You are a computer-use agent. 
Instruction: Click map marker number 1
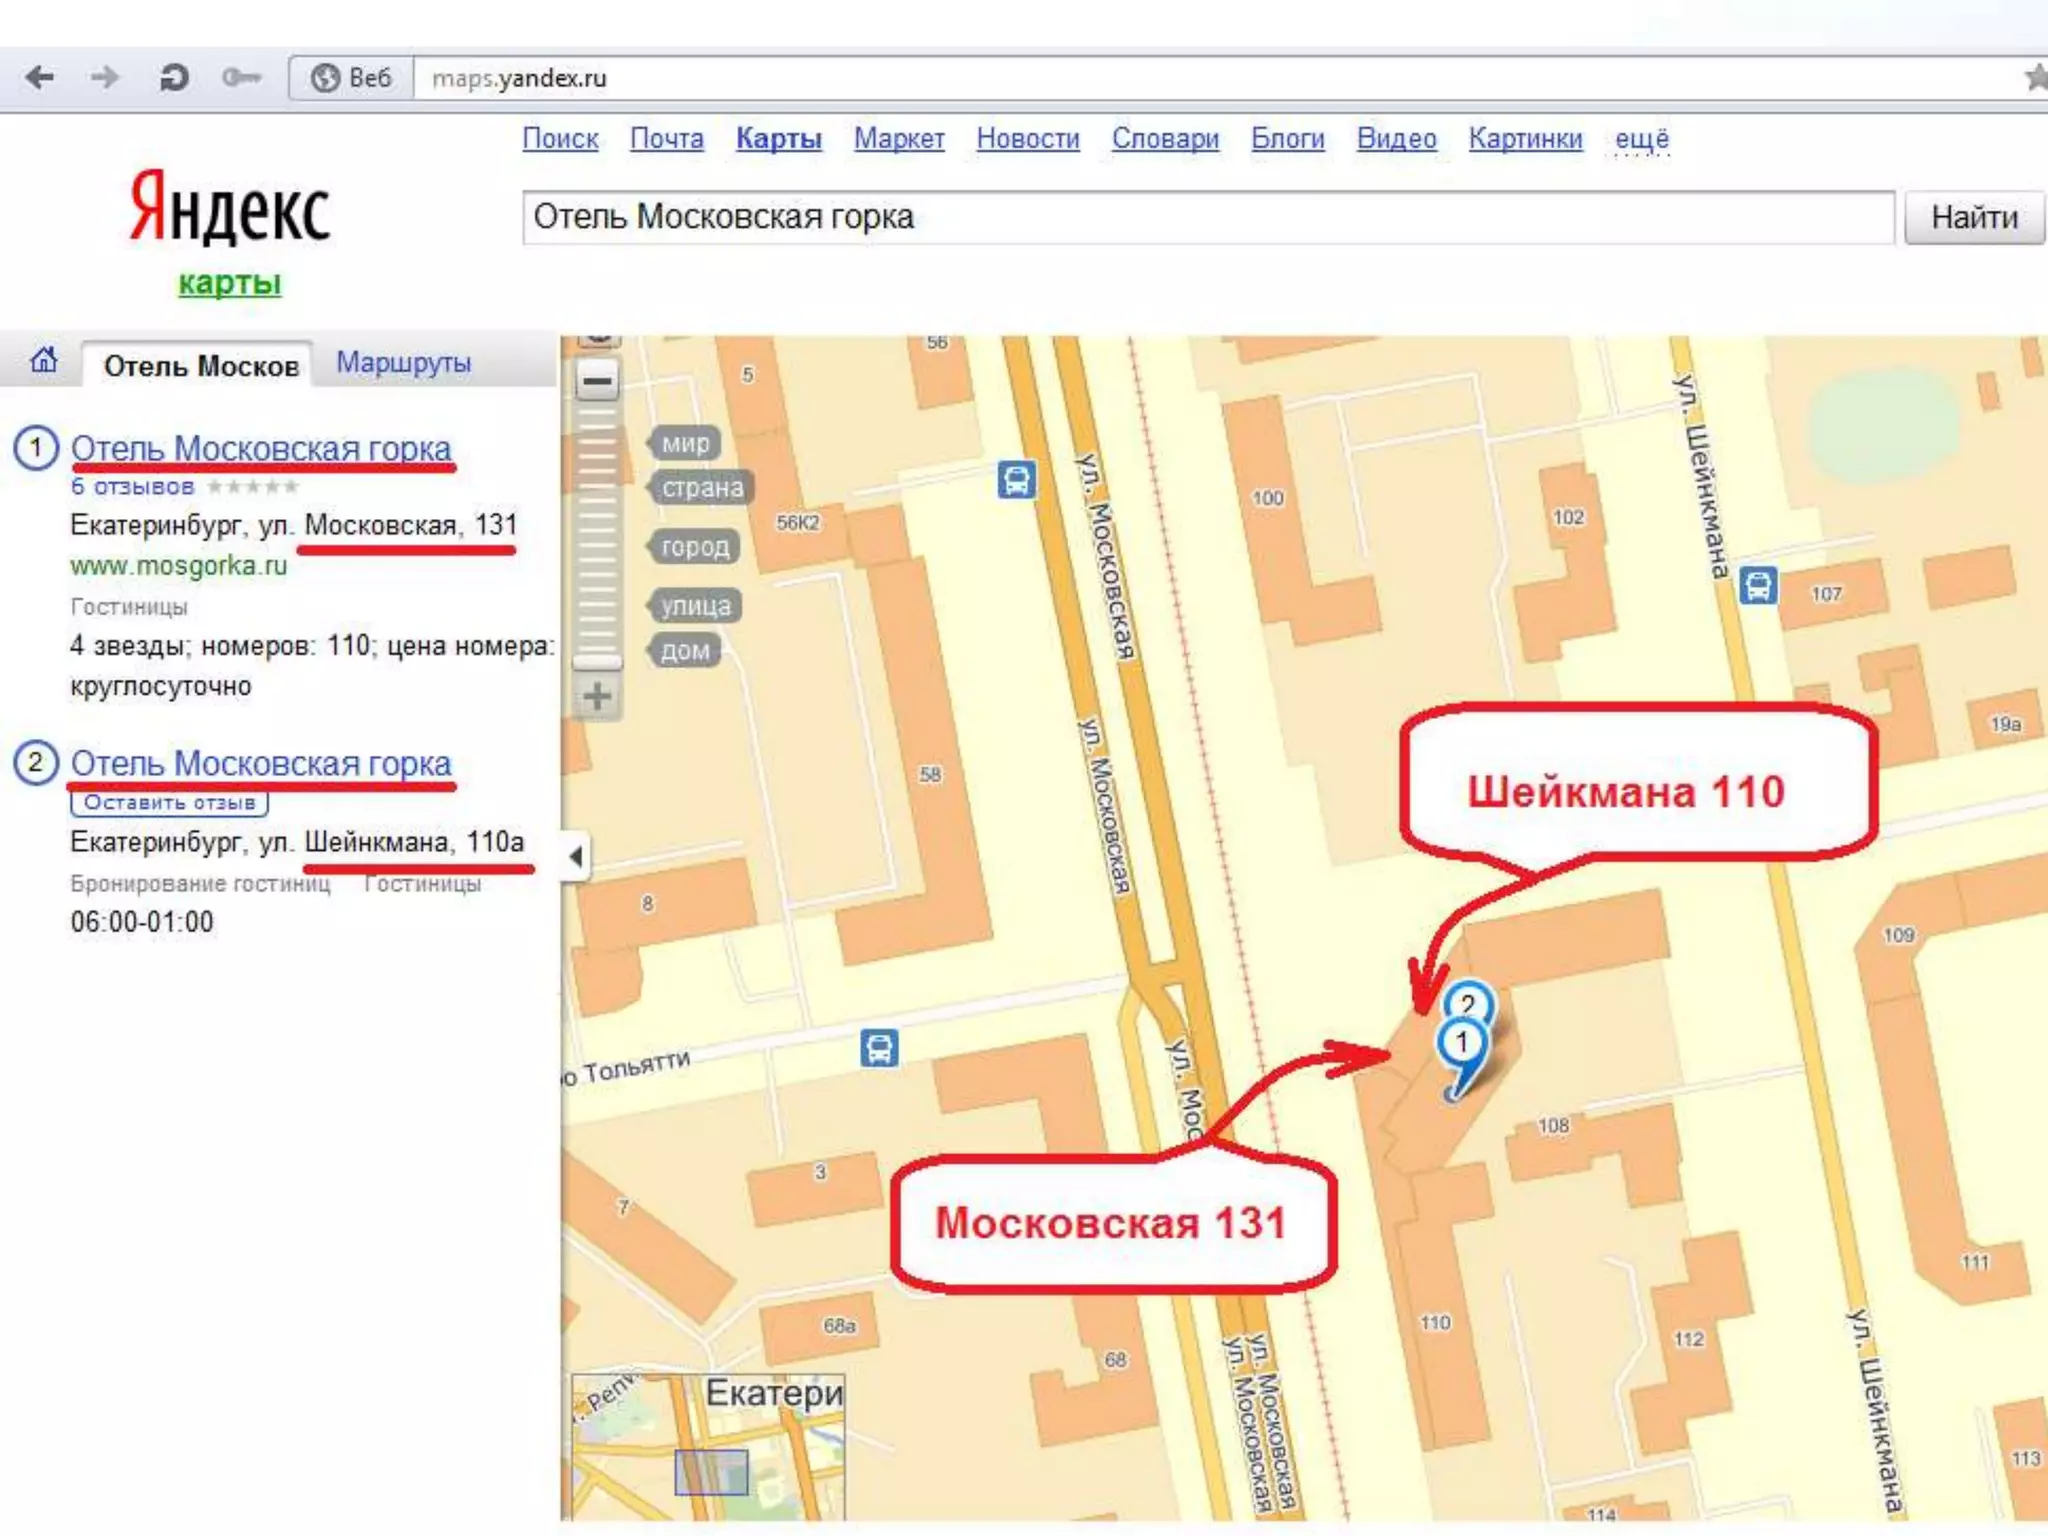click(x=1462, y=1043)
